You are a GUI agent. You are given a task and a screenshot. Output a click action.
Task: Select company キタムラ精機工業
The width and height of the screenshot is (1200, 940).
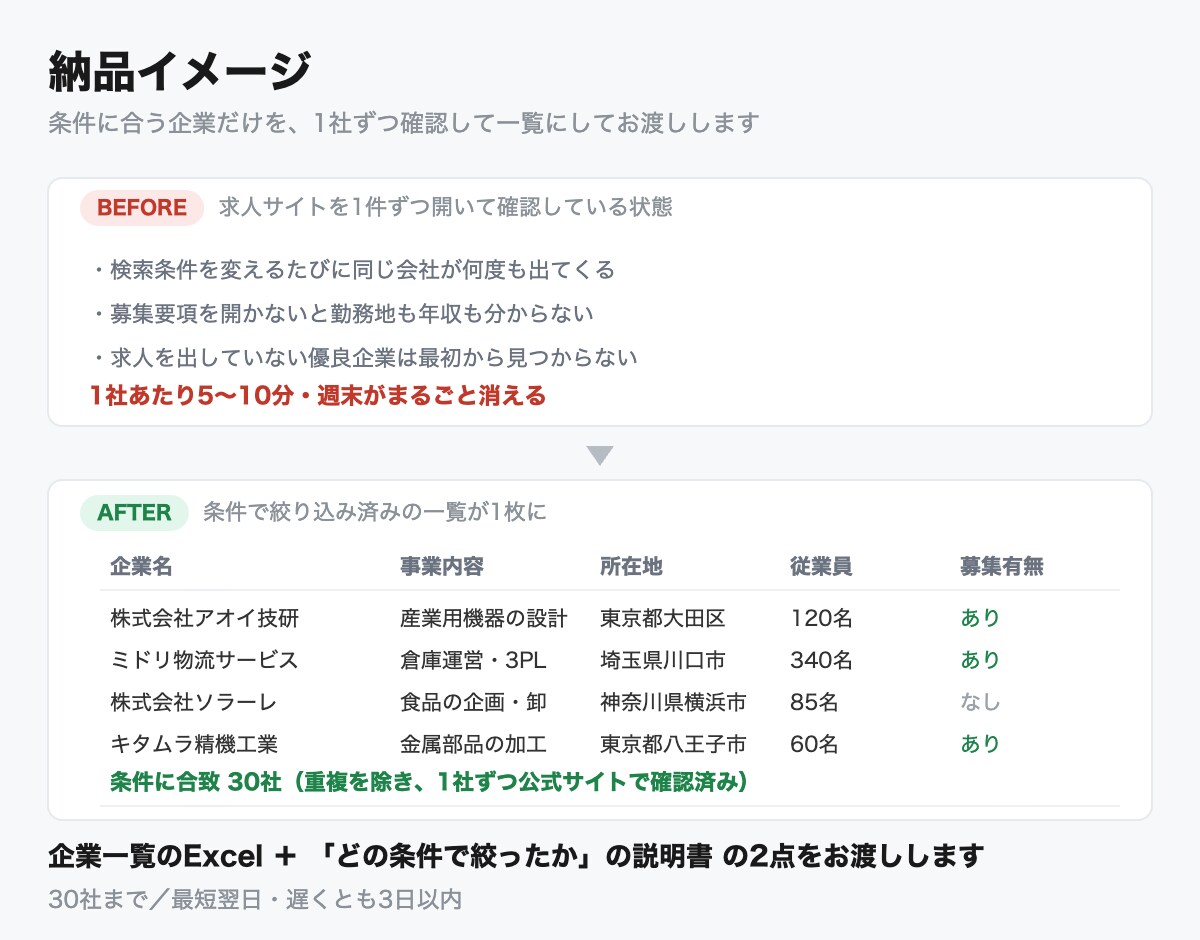point(194,744)
